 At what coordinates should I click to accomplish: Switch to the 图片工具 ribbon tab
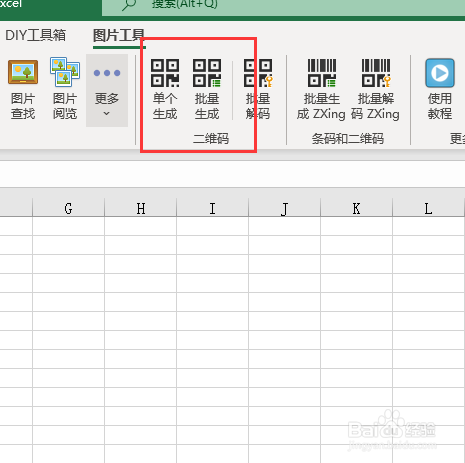(x=119, y=35)
